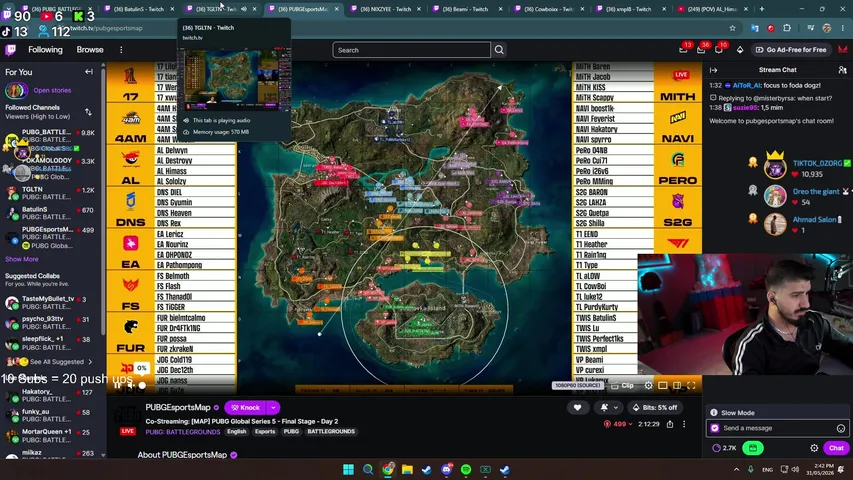
Task: Collapse the Stream Chat panel
Action: click(714, 70)
